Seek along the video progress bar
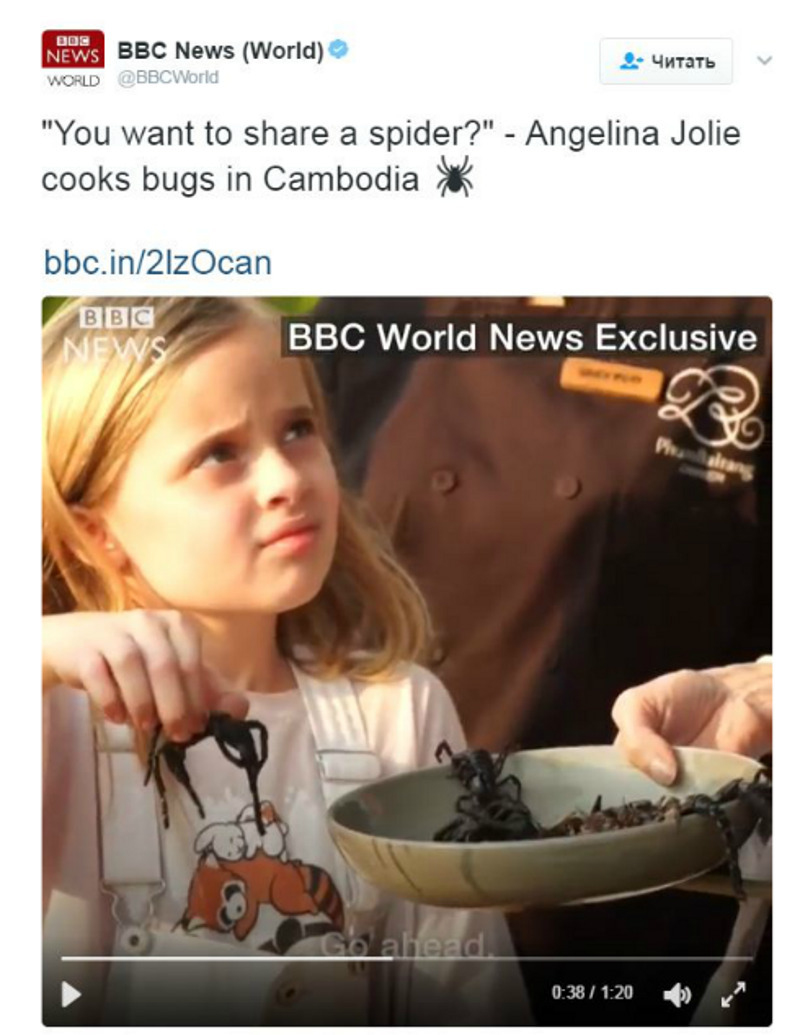Viewport: 800px width, 1035px height. 407,958
